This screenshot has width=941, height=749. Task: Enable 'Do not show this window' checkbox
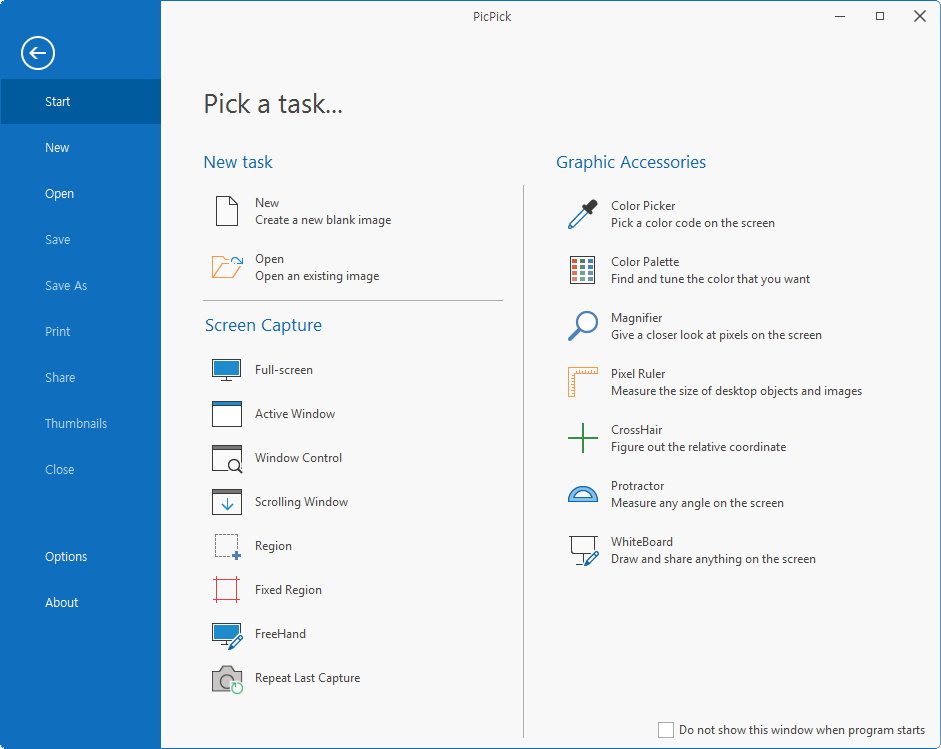666,730
